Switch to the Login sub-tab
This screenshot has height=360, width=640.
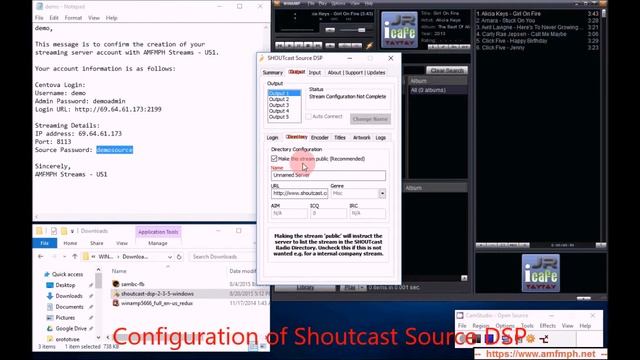coord(273,138)
